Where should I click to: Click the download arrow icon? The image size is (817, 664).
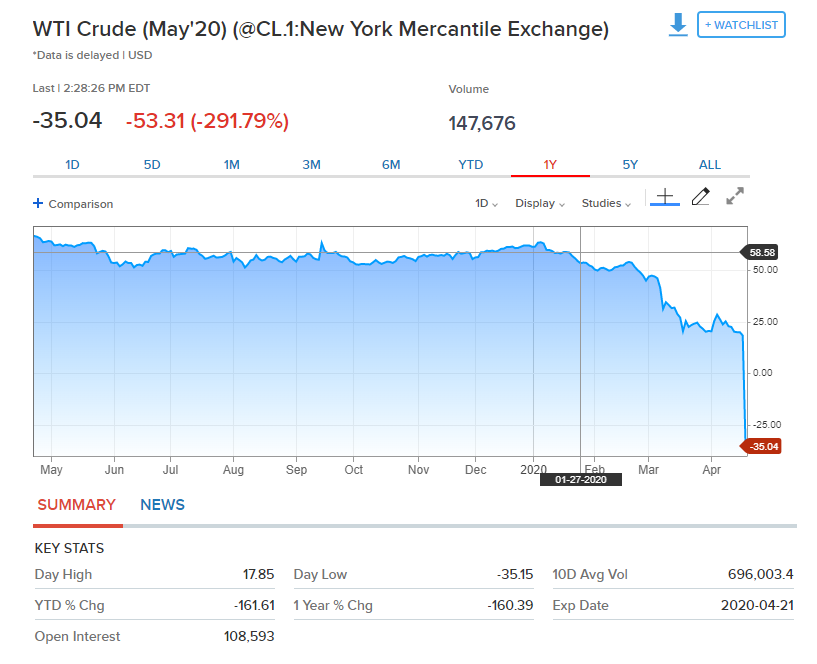[678, 25]
